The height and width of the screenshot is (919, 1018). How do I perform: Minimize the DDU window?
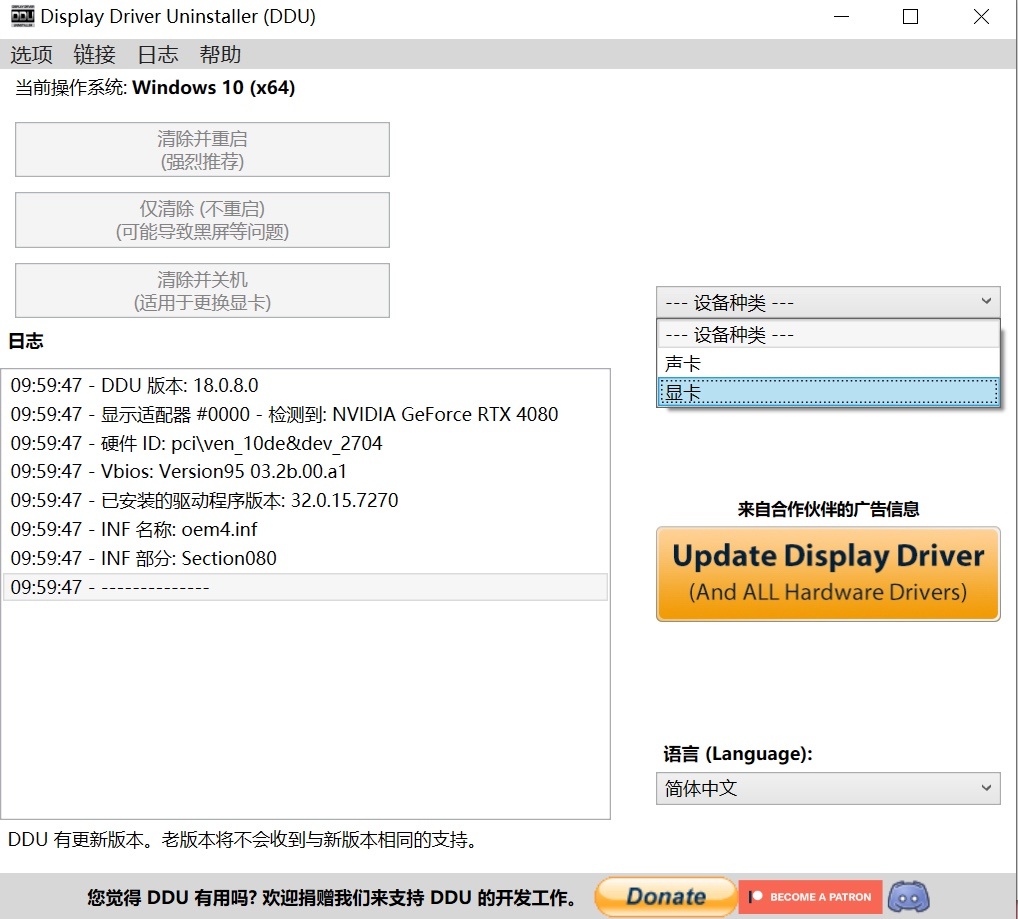841,16
